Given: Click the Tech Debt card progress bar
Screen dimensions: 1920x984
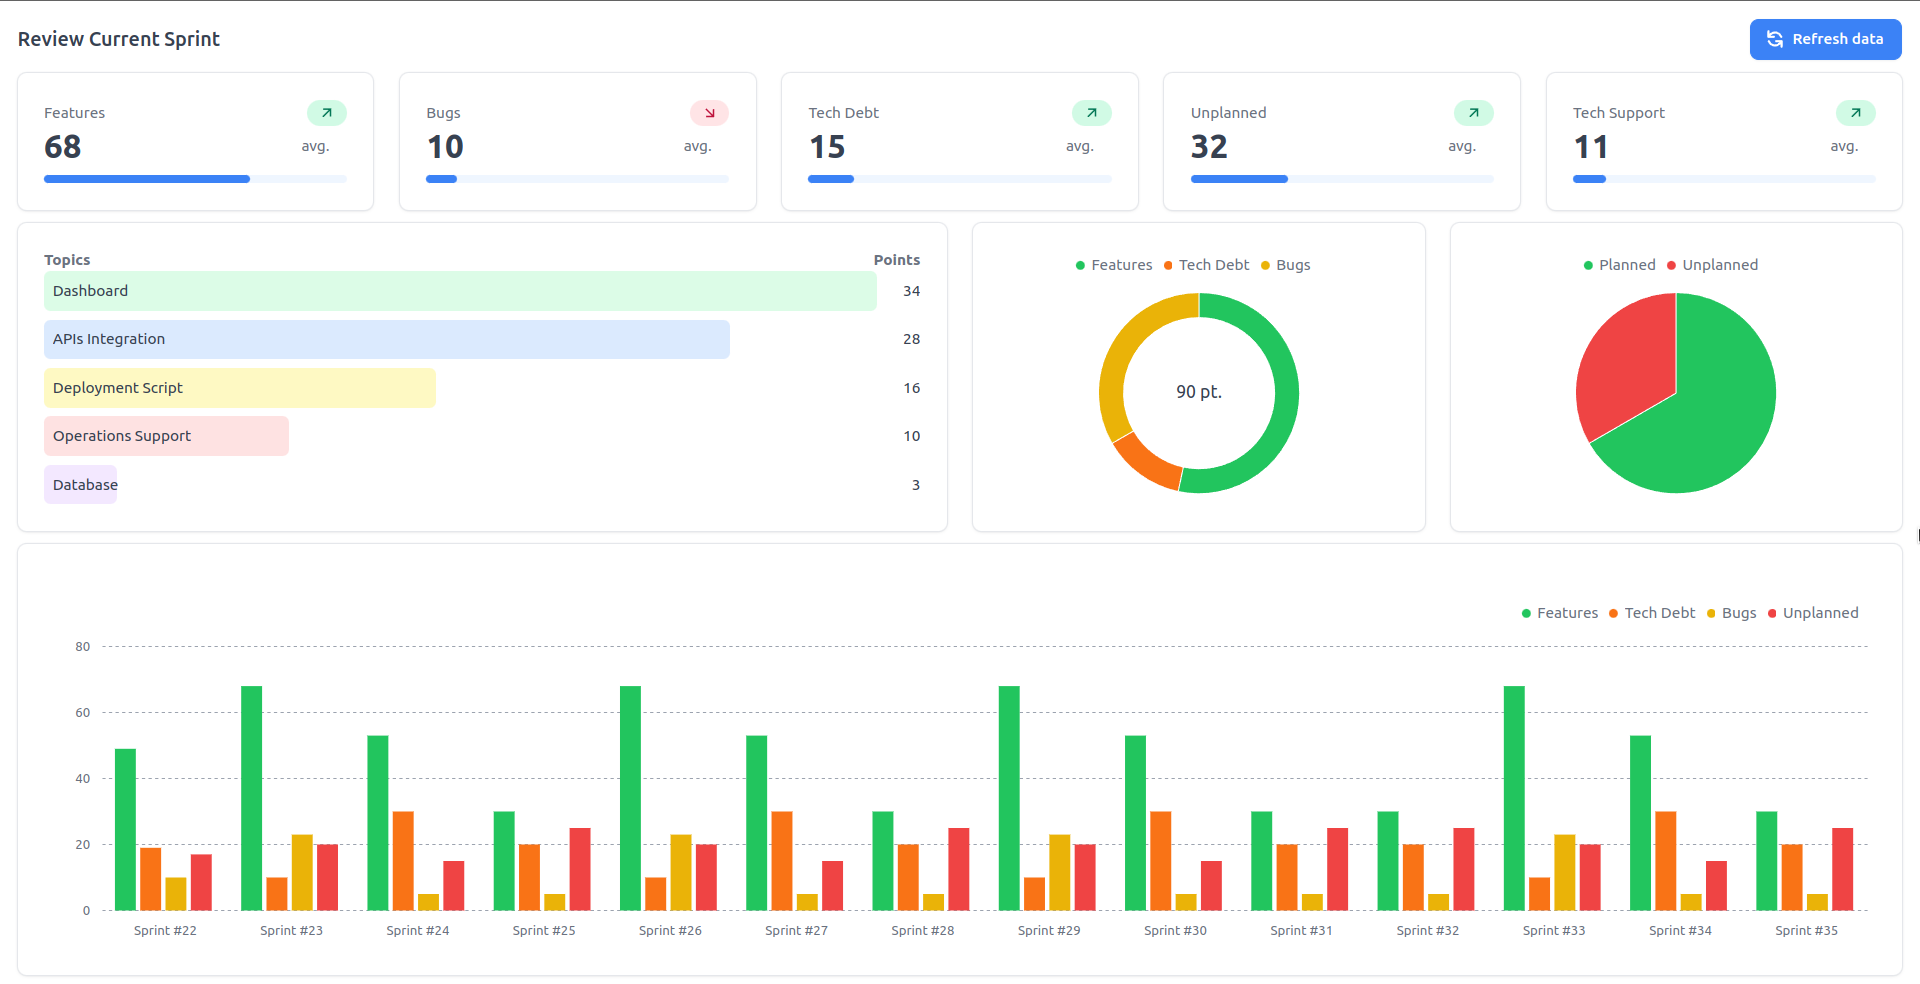Looking at the screenshot, I should tap(960, 179).
